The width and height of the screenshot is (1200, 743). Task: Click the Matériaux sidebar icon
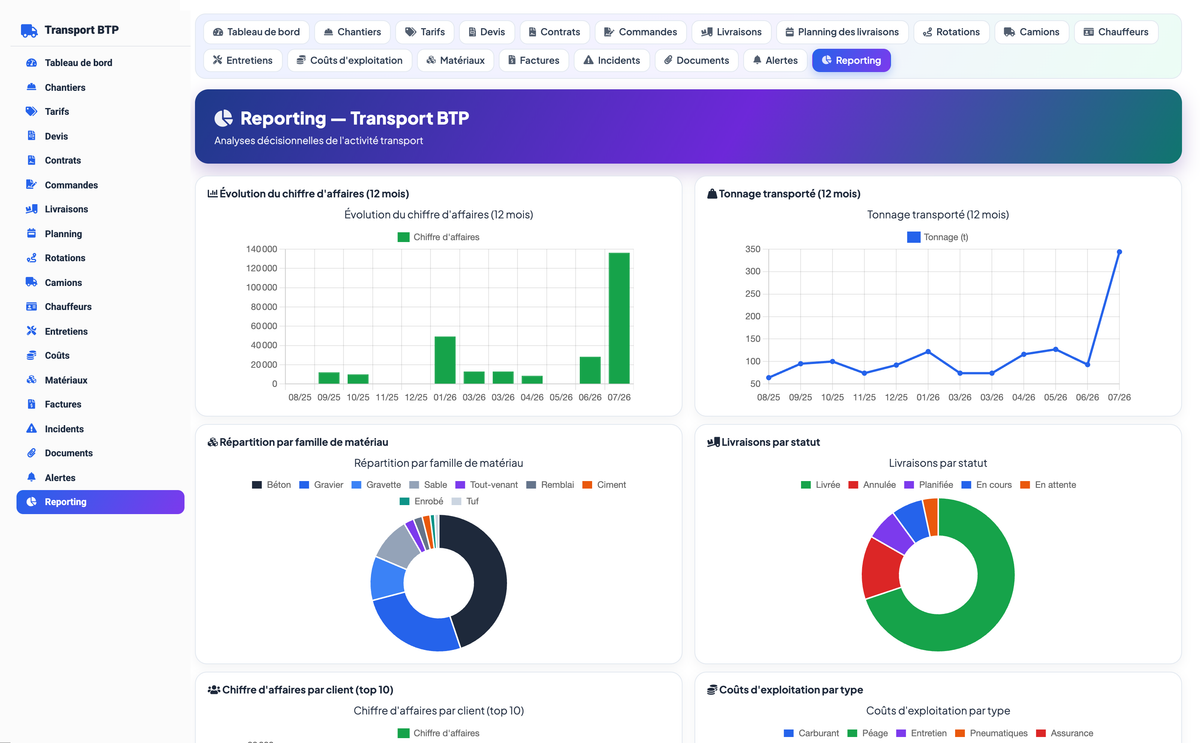(31, 380)
